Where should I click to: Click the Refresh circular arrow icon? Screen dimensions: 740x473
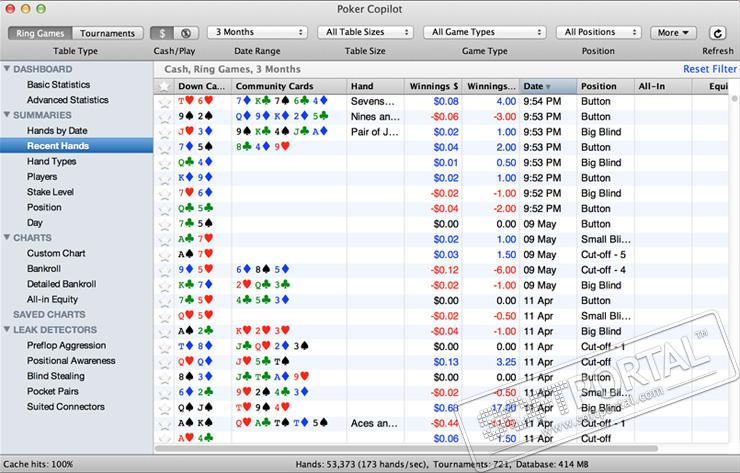click(717, 33)
